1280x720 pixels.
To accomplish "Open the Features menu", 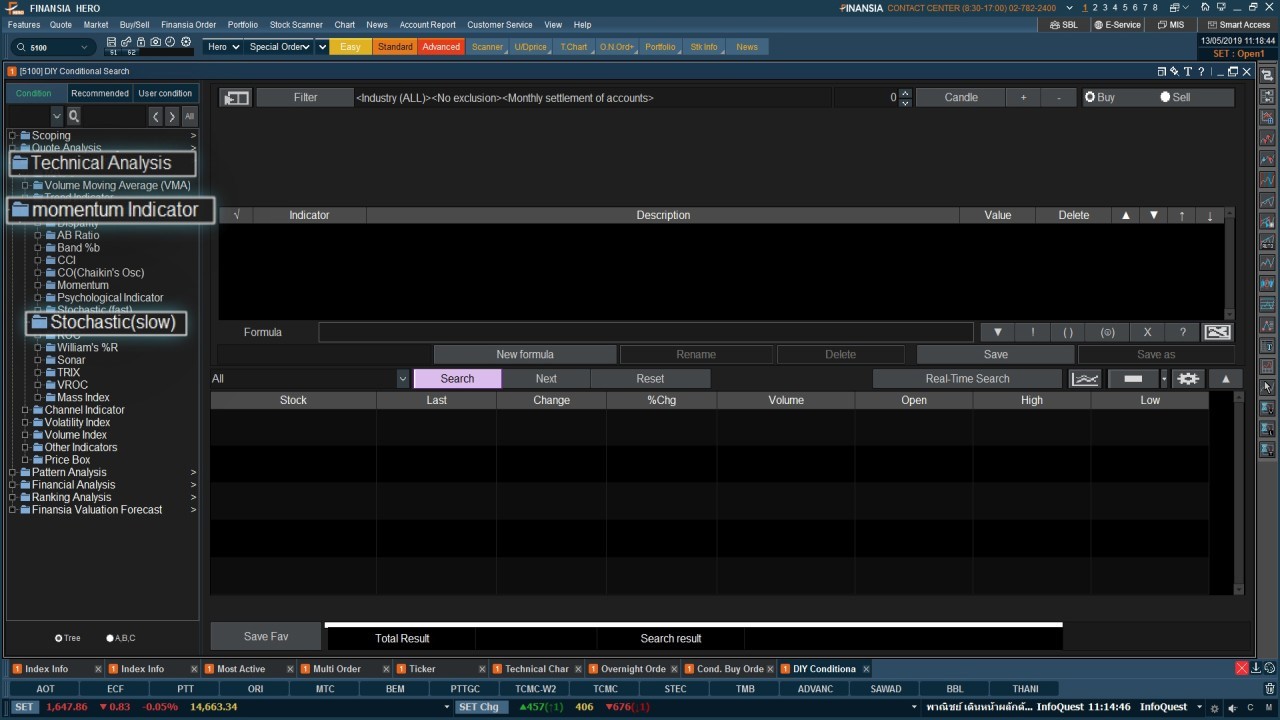I will pos(24,25).
